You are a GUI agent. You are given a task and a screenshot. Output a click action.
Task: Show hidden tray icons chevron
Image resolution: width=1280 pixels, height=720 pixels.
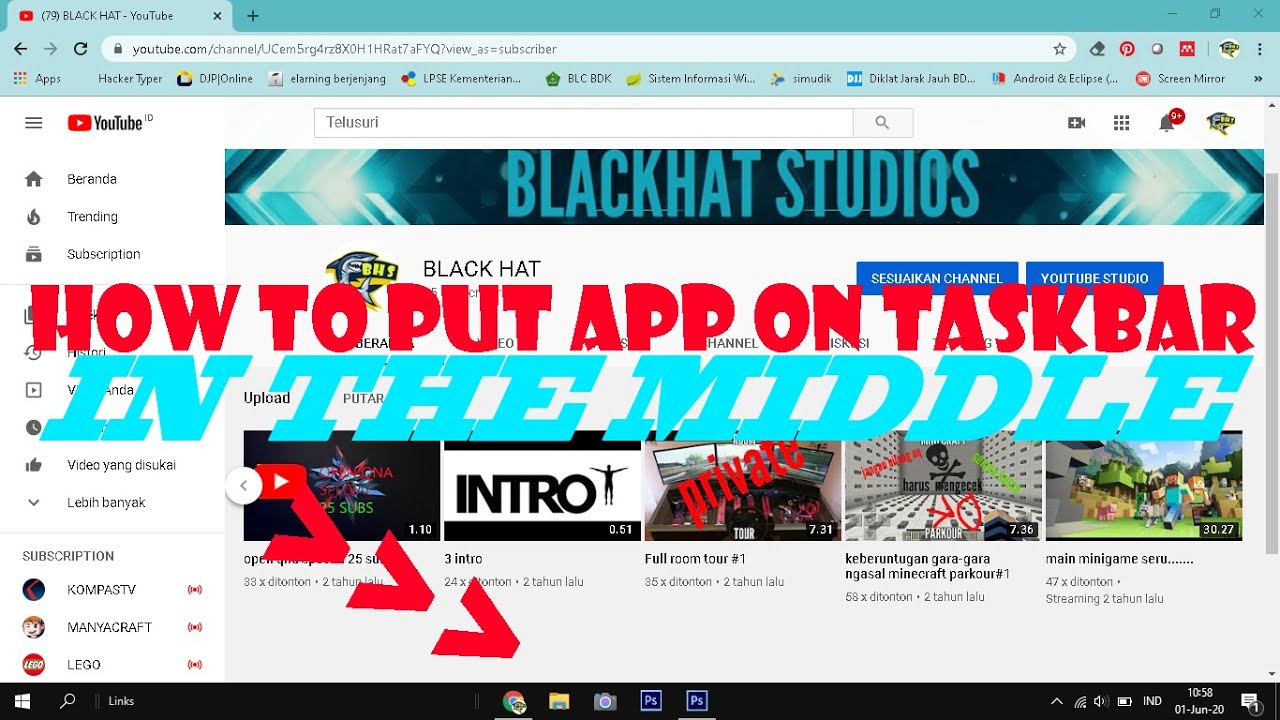click(x=1057, y=701)
